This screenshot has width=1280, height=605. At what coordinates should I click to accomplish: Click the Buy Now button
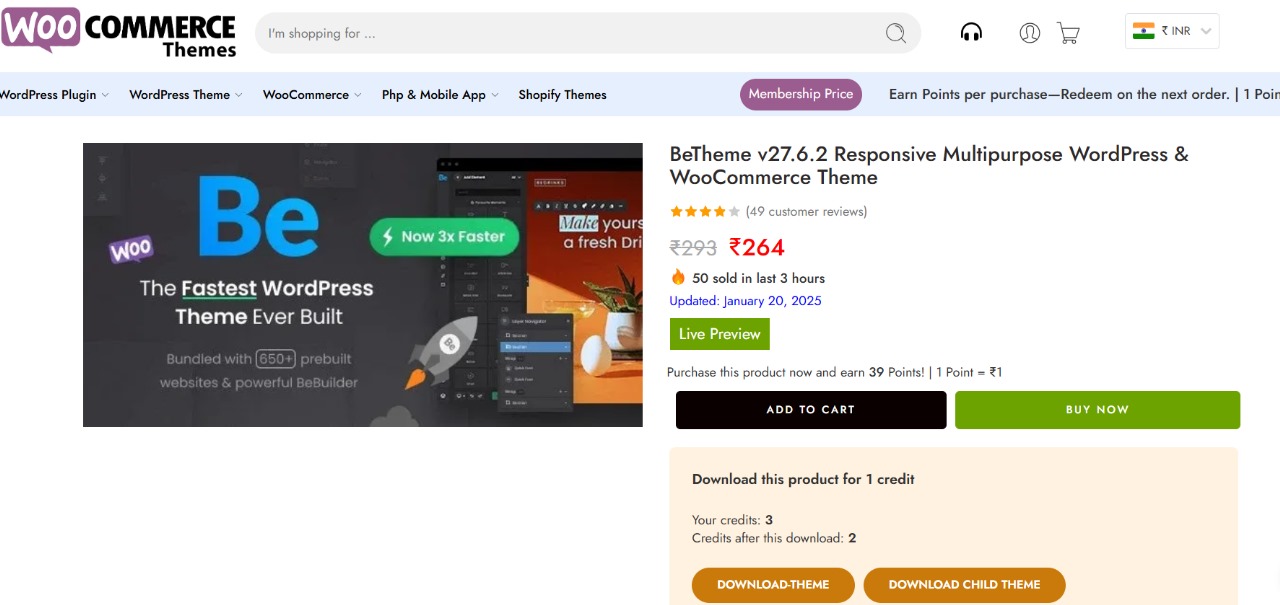(1097, 409)
